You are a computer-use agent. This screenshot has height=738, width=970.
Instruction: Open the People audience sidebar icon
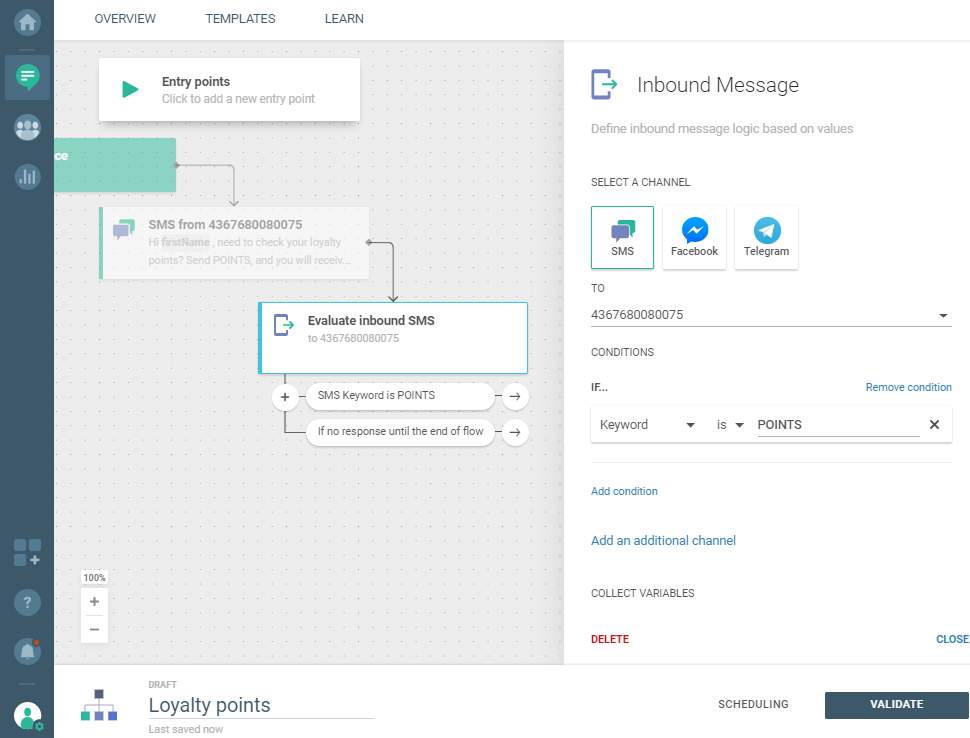(27, 127)
